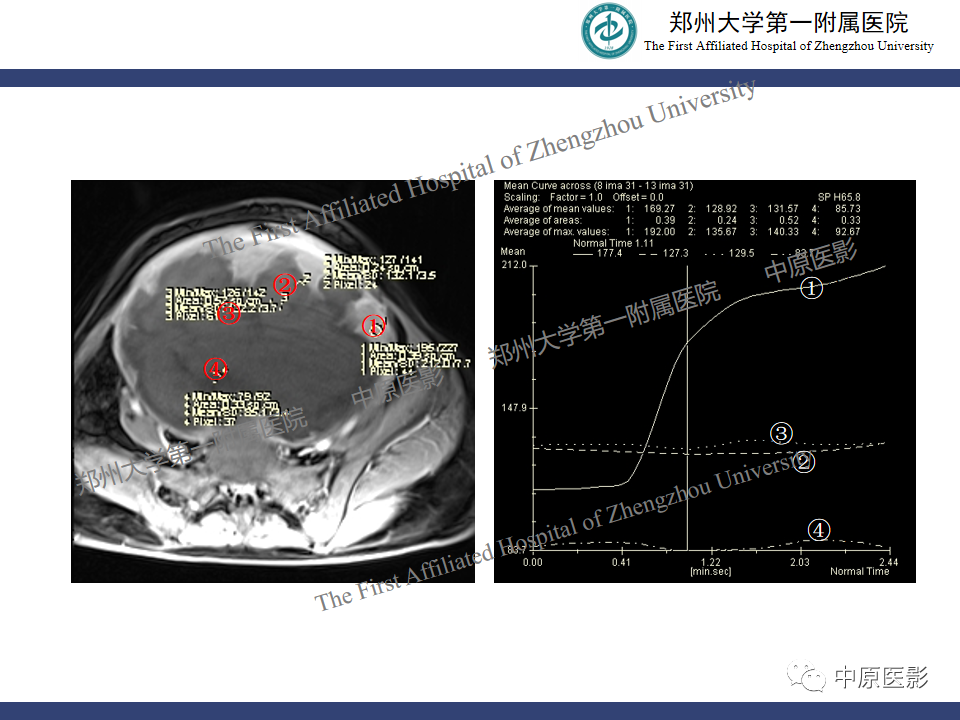
Task: Select red ROI marker ② on the MRI
Action: pos(285,284)
